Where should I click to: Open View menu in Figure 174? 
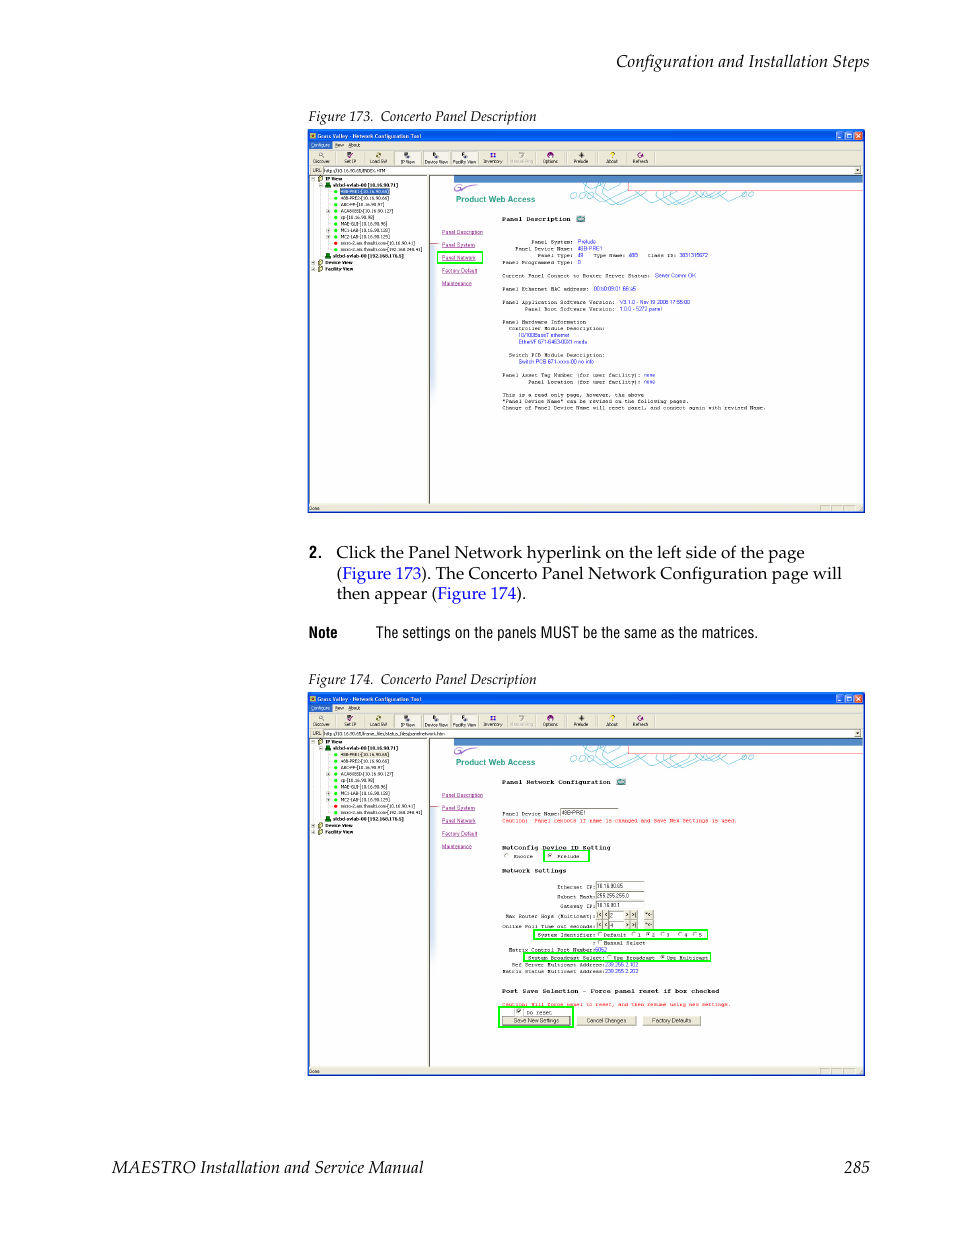[x=339, y=707]
